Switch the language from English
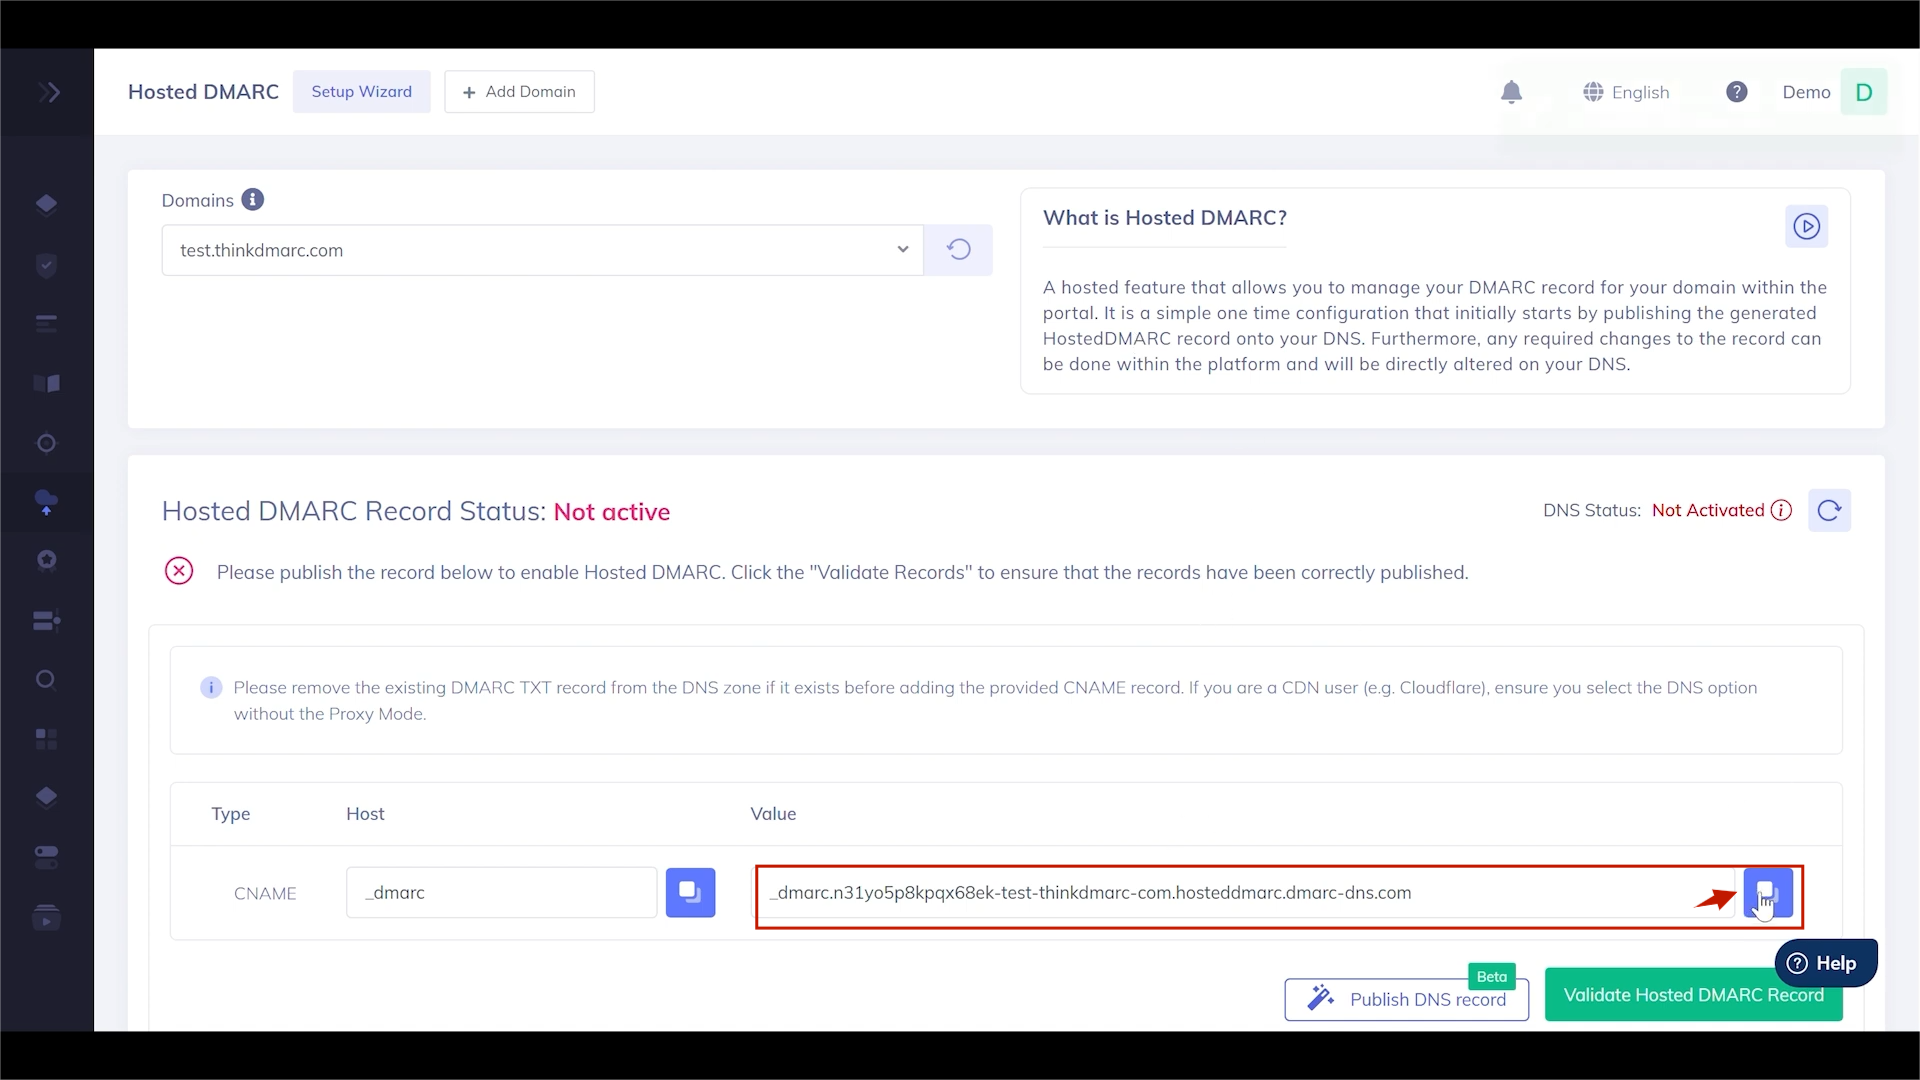 (x=1627, y=91)
